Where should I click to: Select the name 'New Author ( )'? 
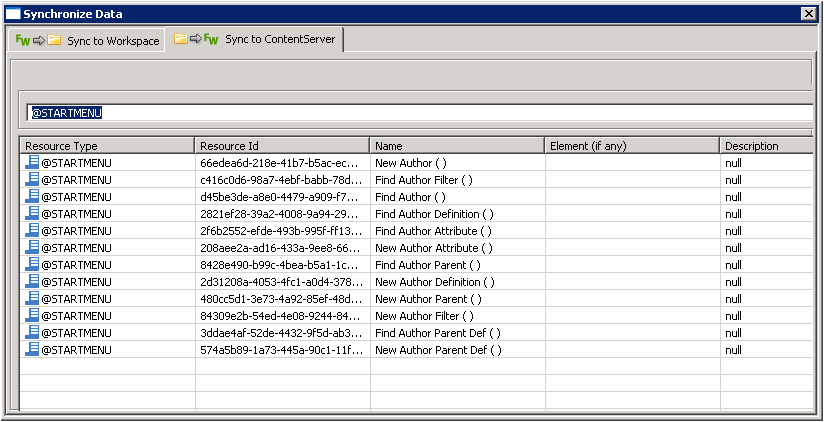(x=410, y=163)
